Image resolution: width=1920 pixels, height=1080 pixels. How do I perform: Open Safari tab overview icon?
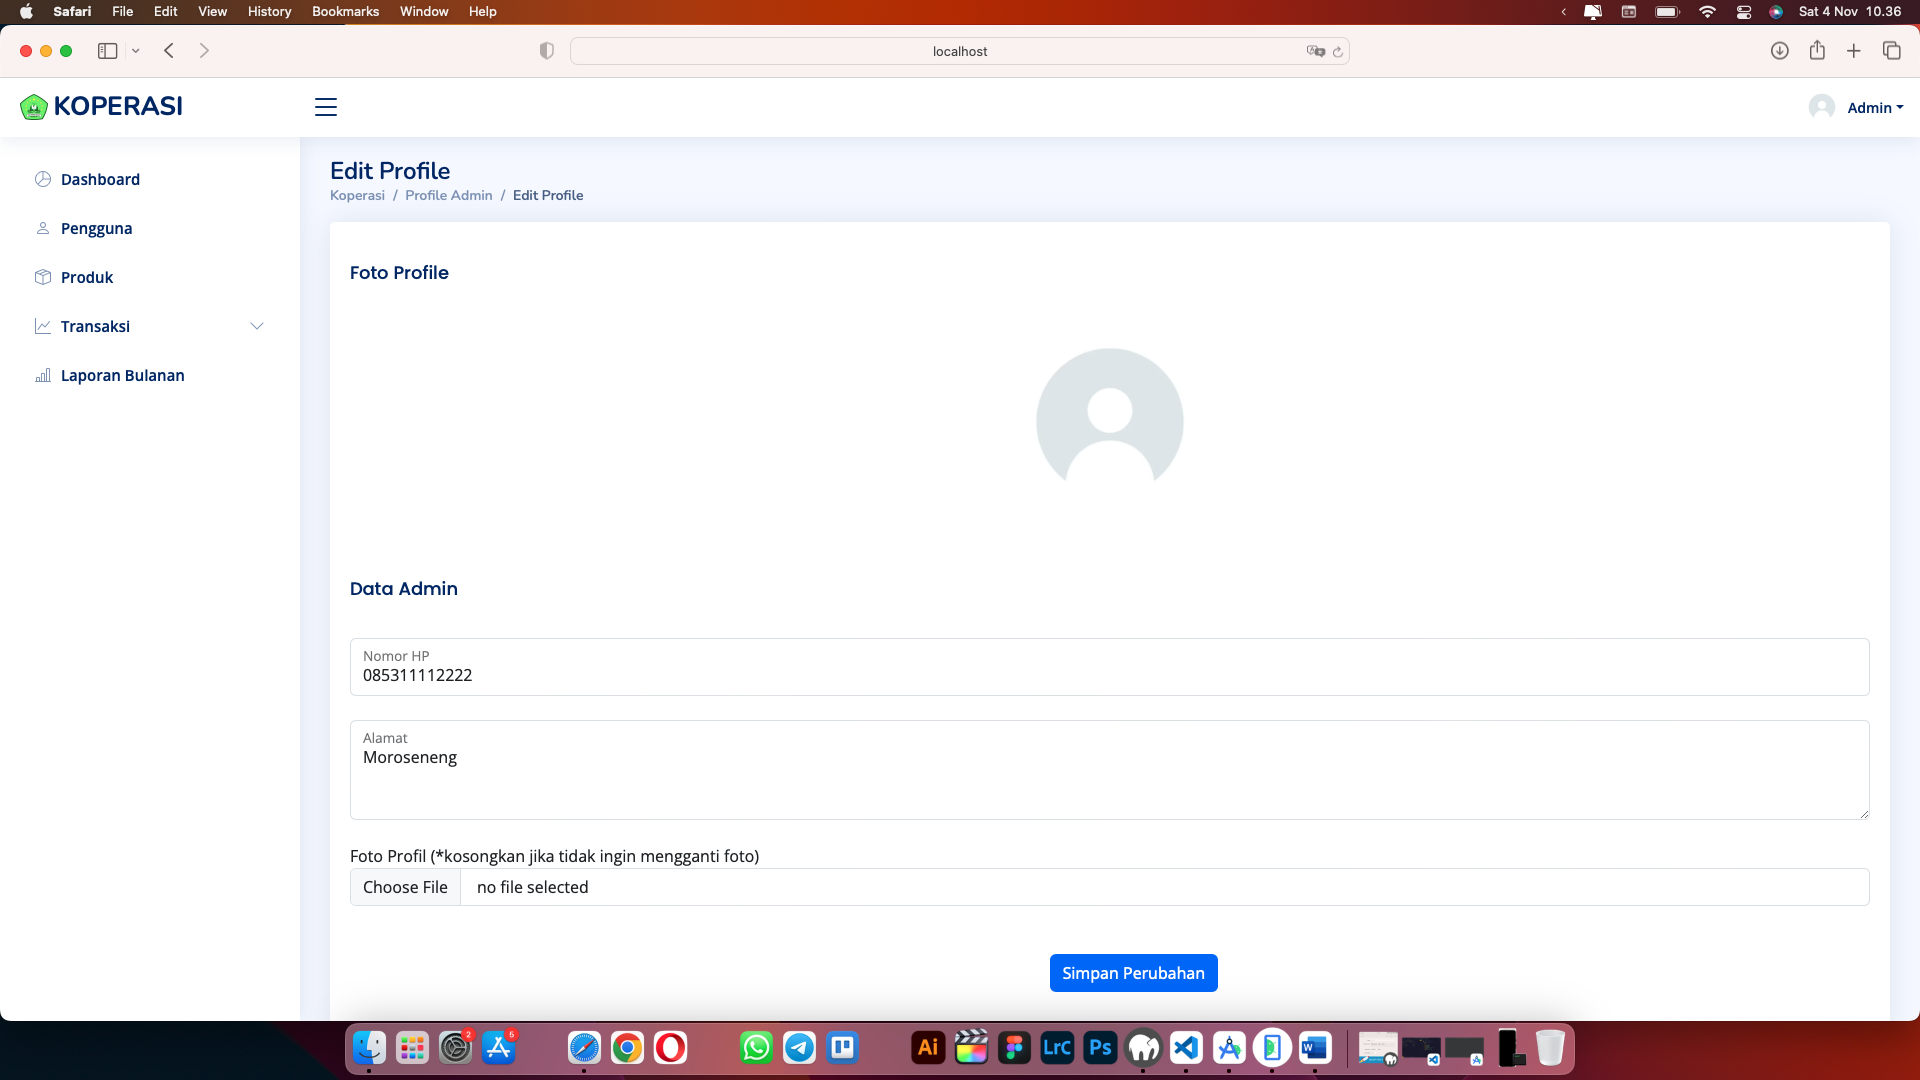click(1891, 51)
